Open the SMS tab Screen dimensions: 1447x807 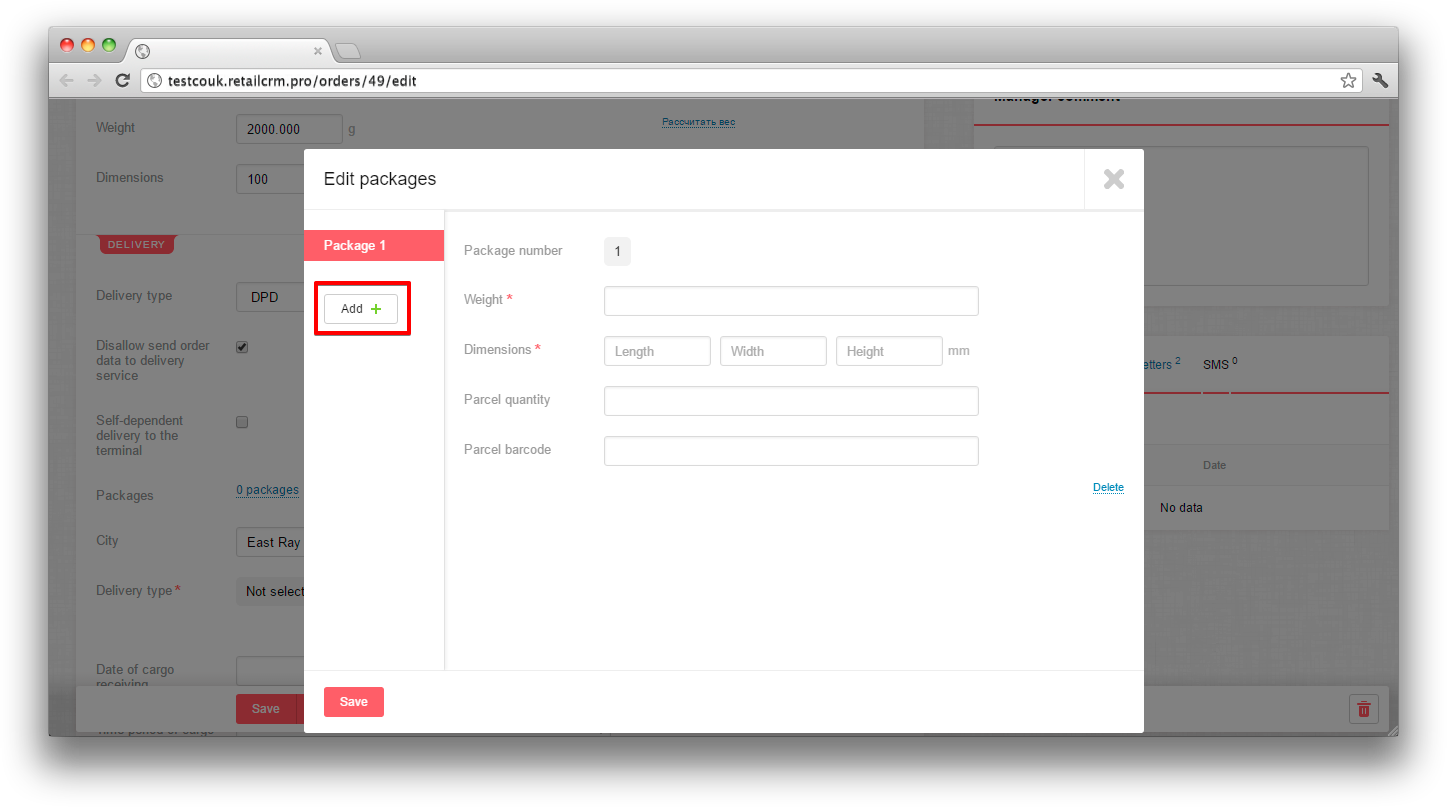tap(1216, 365)
